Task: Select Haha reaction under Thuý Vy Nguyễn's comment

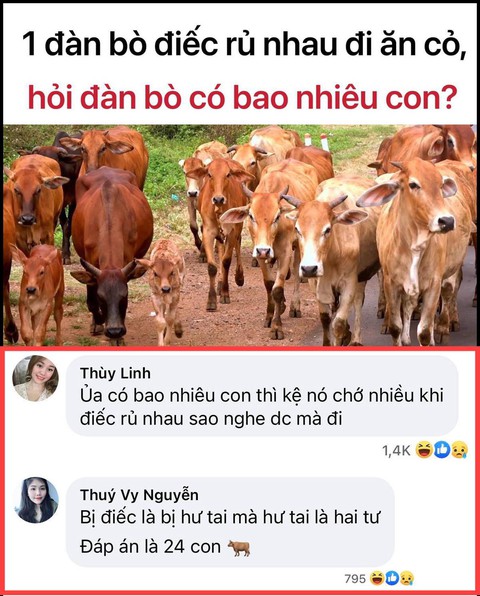Action: tap(377, 578)
